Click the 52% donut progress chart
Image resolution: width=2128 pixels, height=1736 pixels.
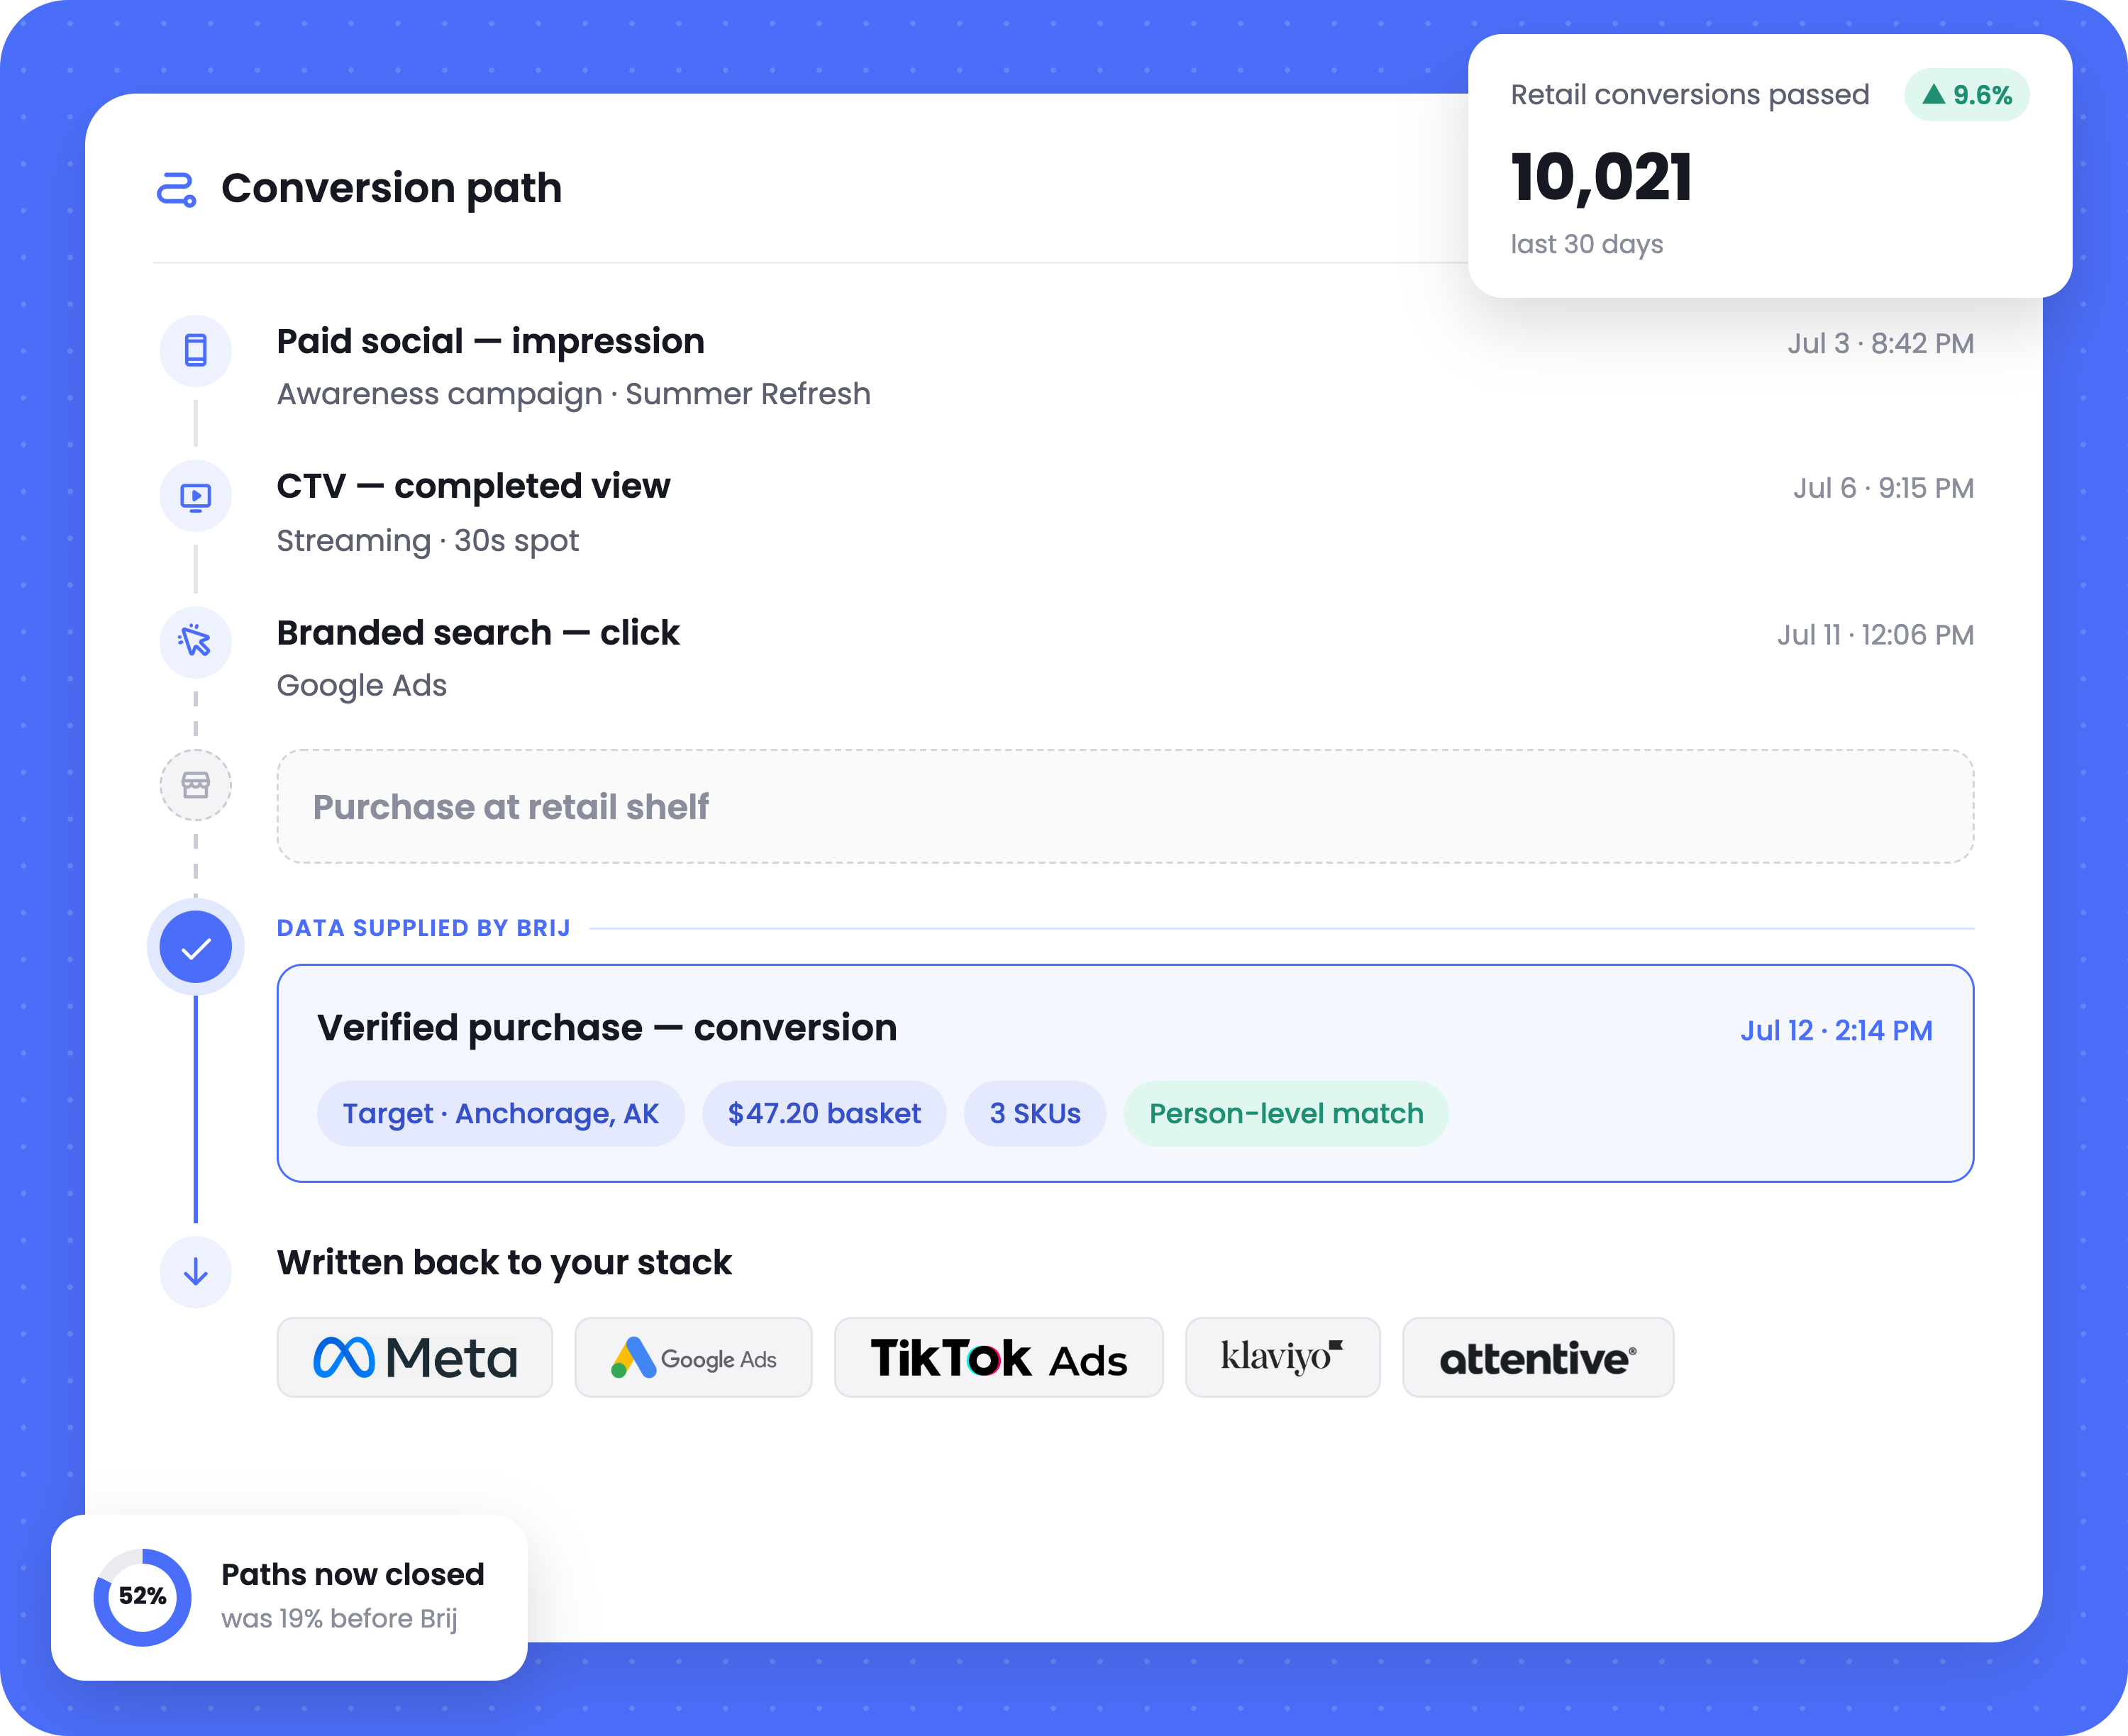(142, 1597)
